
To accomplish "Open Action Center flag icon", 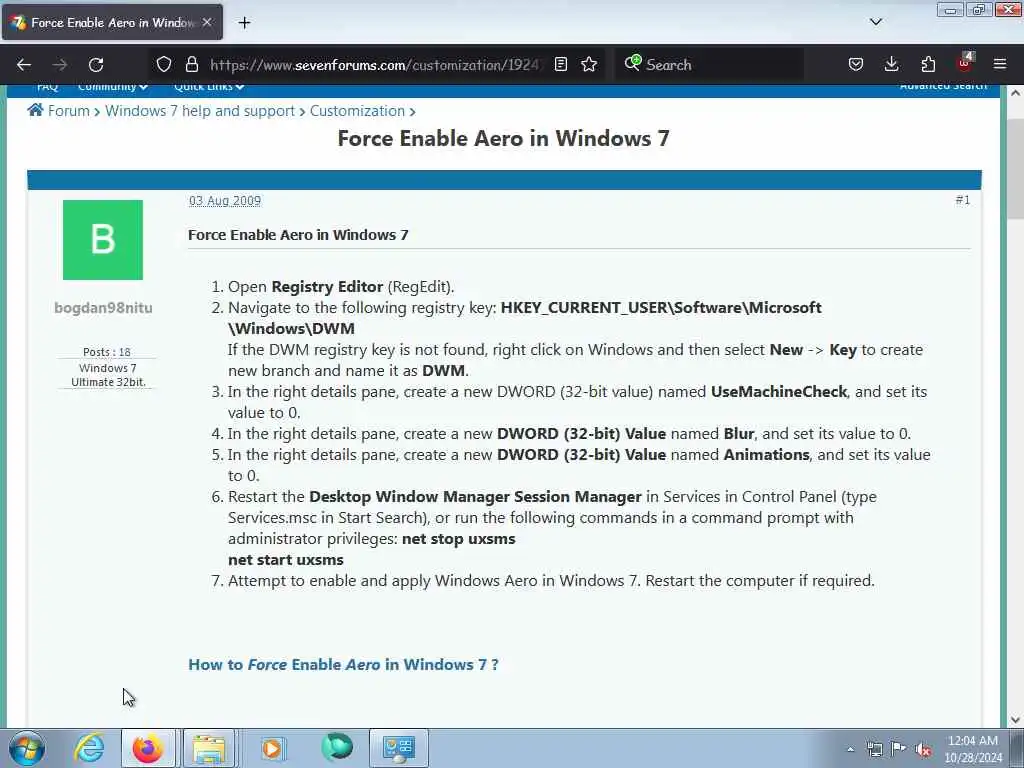I will 899,748.
